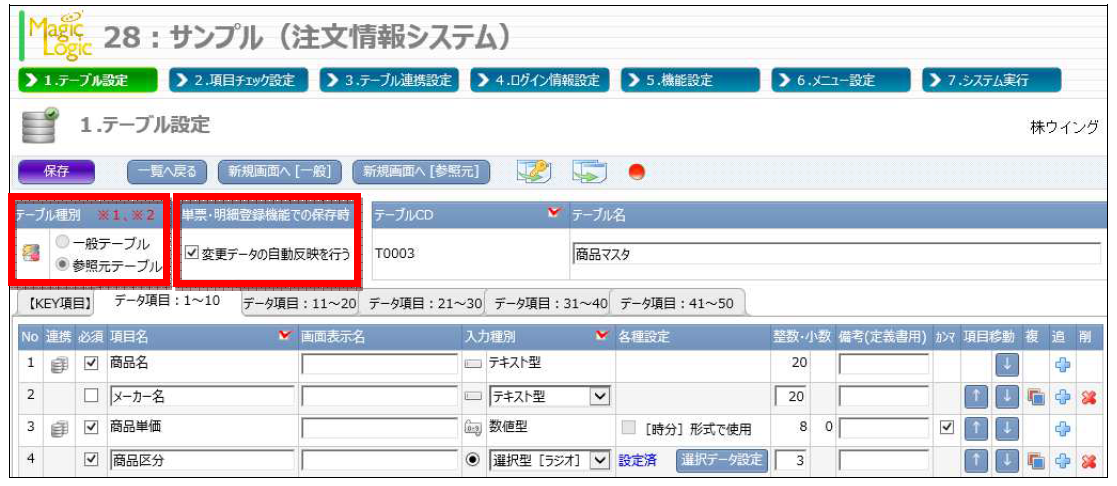
Task: Check the required box for メーカー名
Action: pos(91,397)
